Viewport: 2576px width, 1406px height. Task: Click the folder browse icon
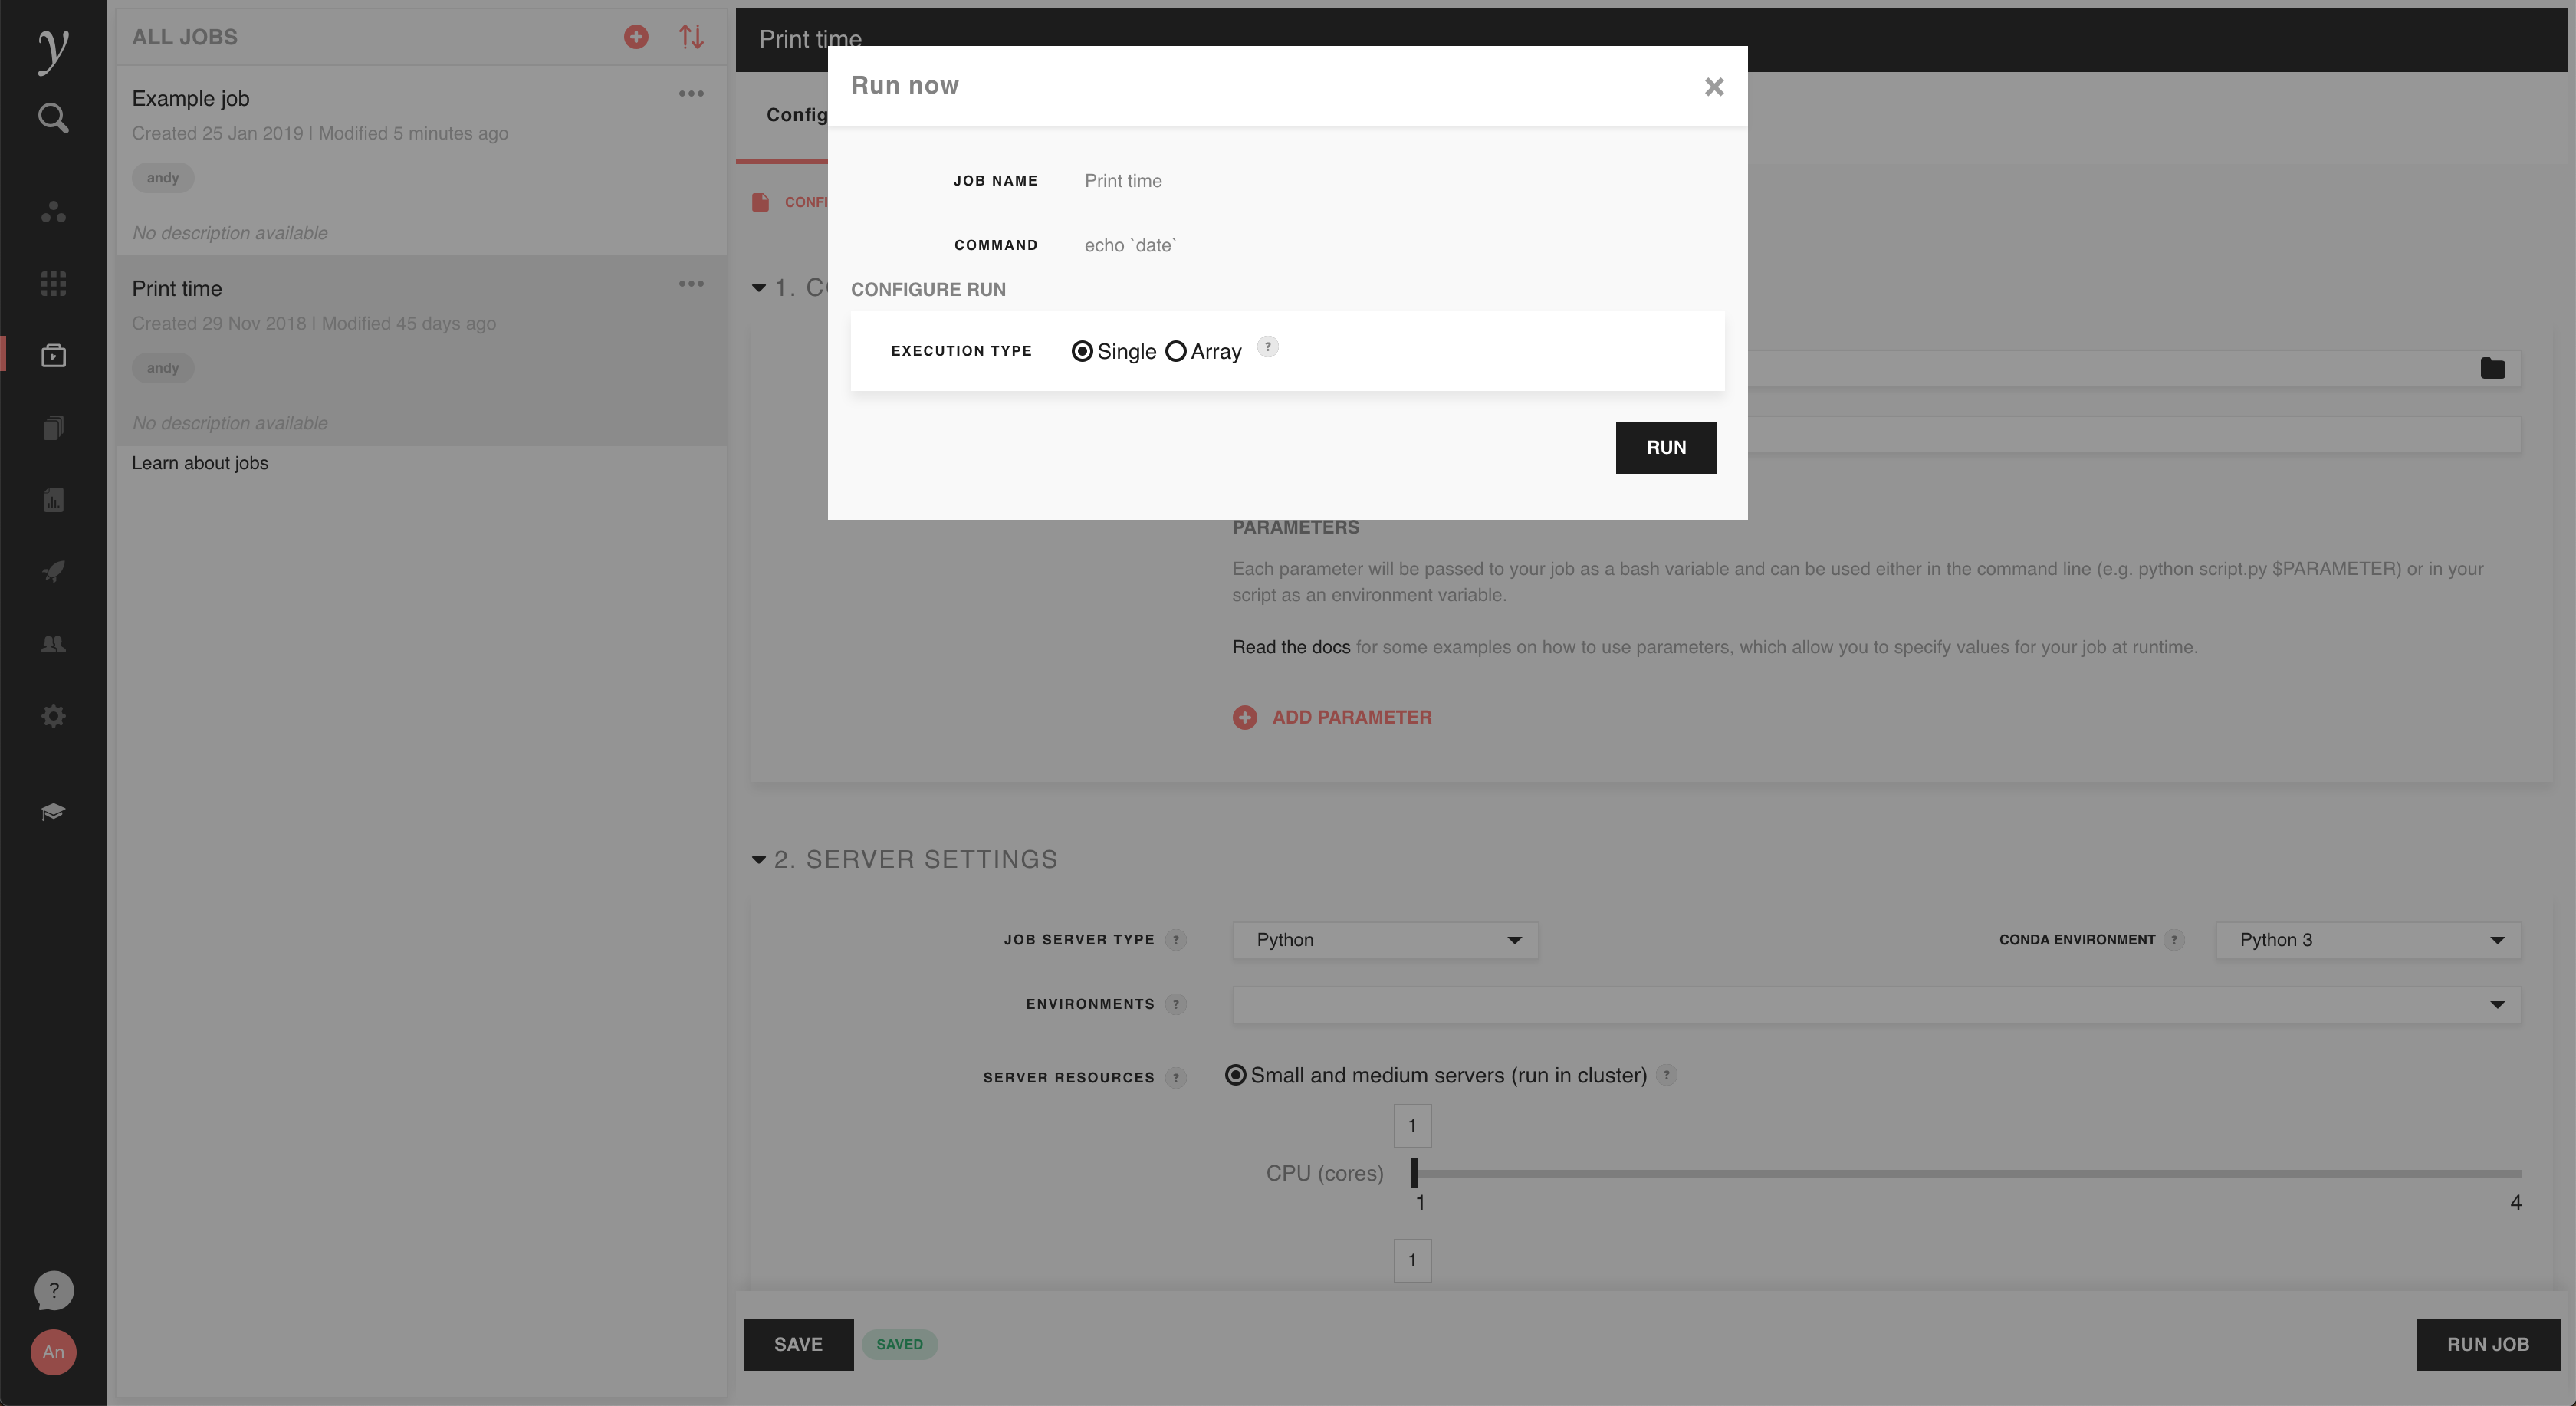(2492, 369)
